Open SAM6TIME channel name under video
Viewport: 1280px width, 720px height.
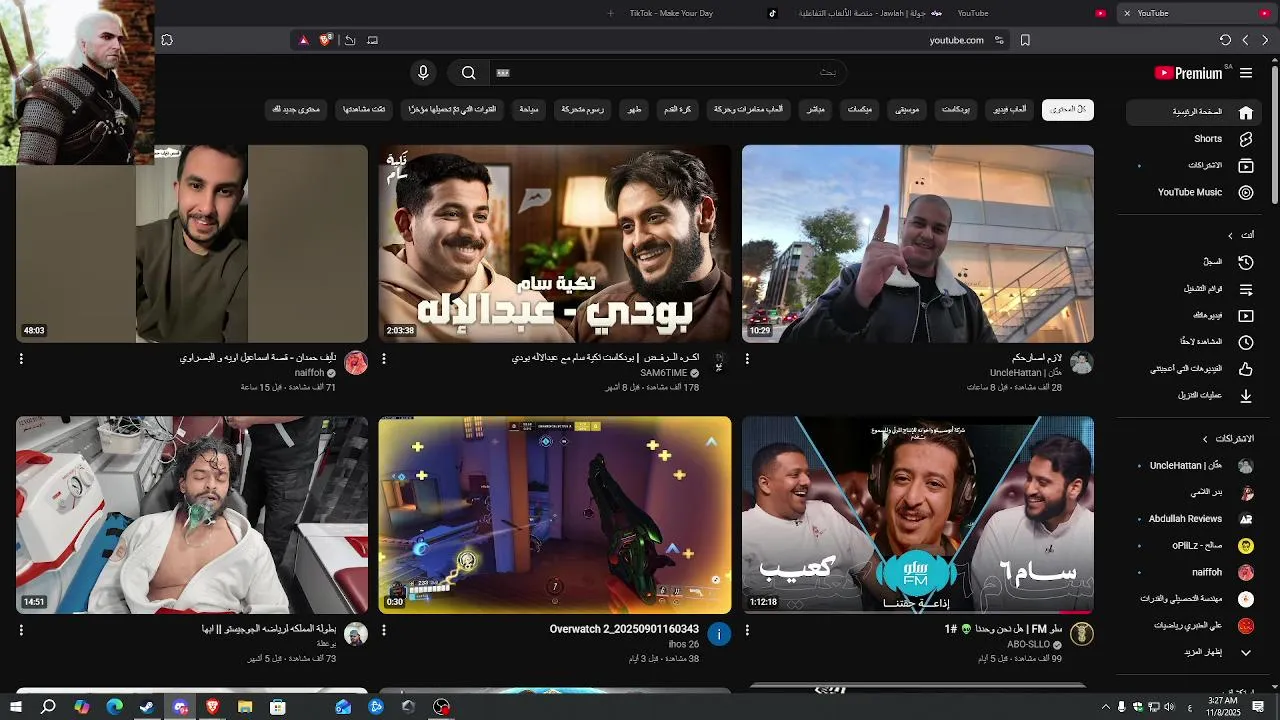[664, 373]
